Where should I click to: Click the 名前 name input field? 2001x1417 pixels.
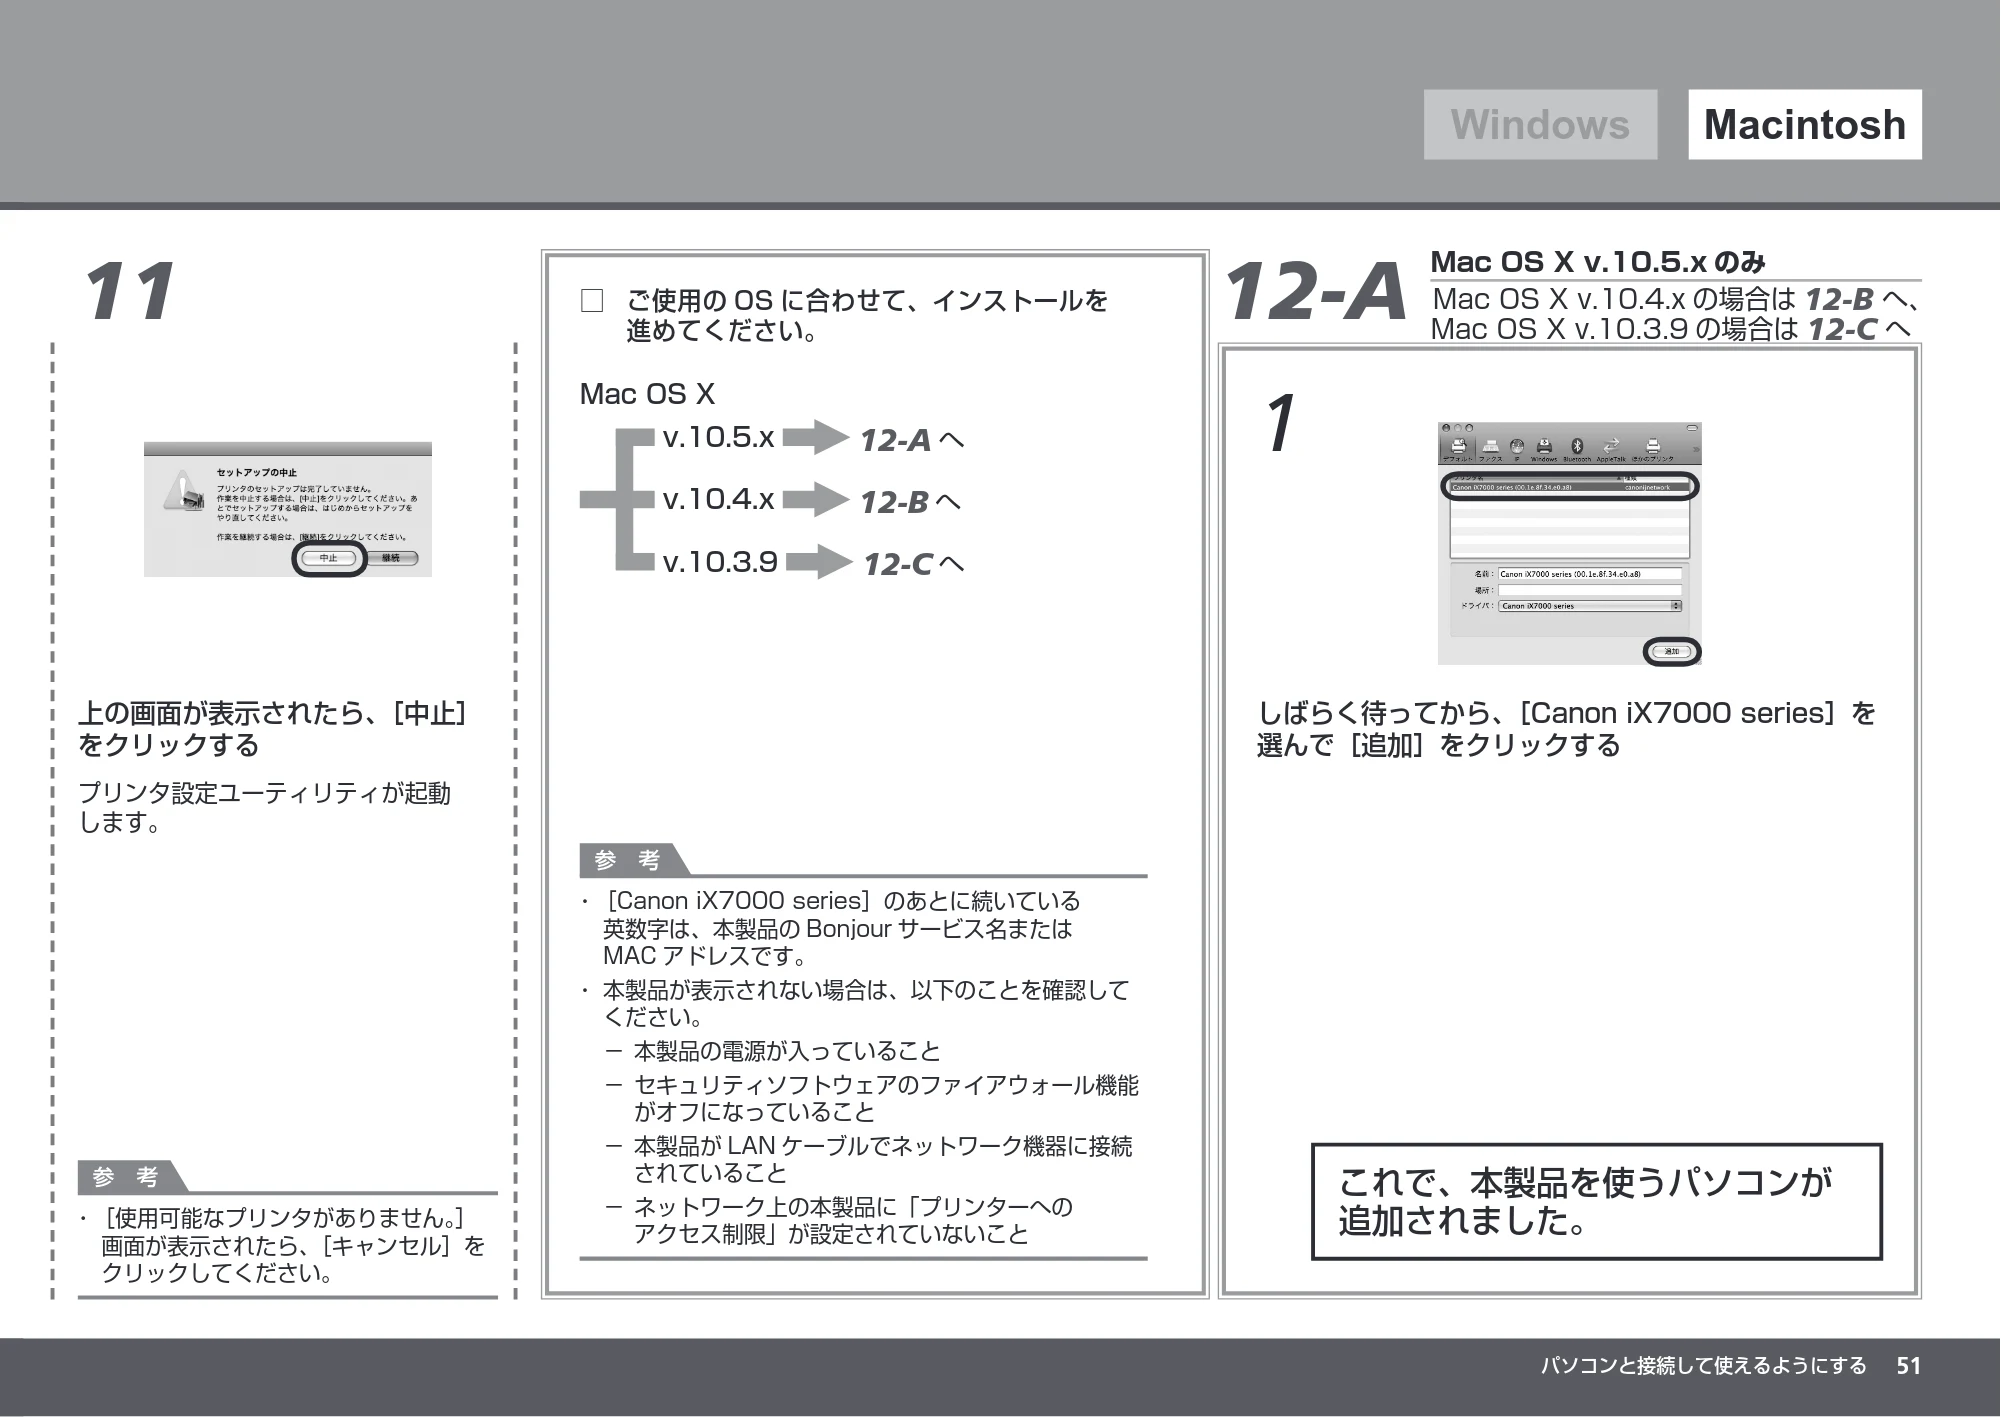pyautogui.click(x=1590, y=574)
